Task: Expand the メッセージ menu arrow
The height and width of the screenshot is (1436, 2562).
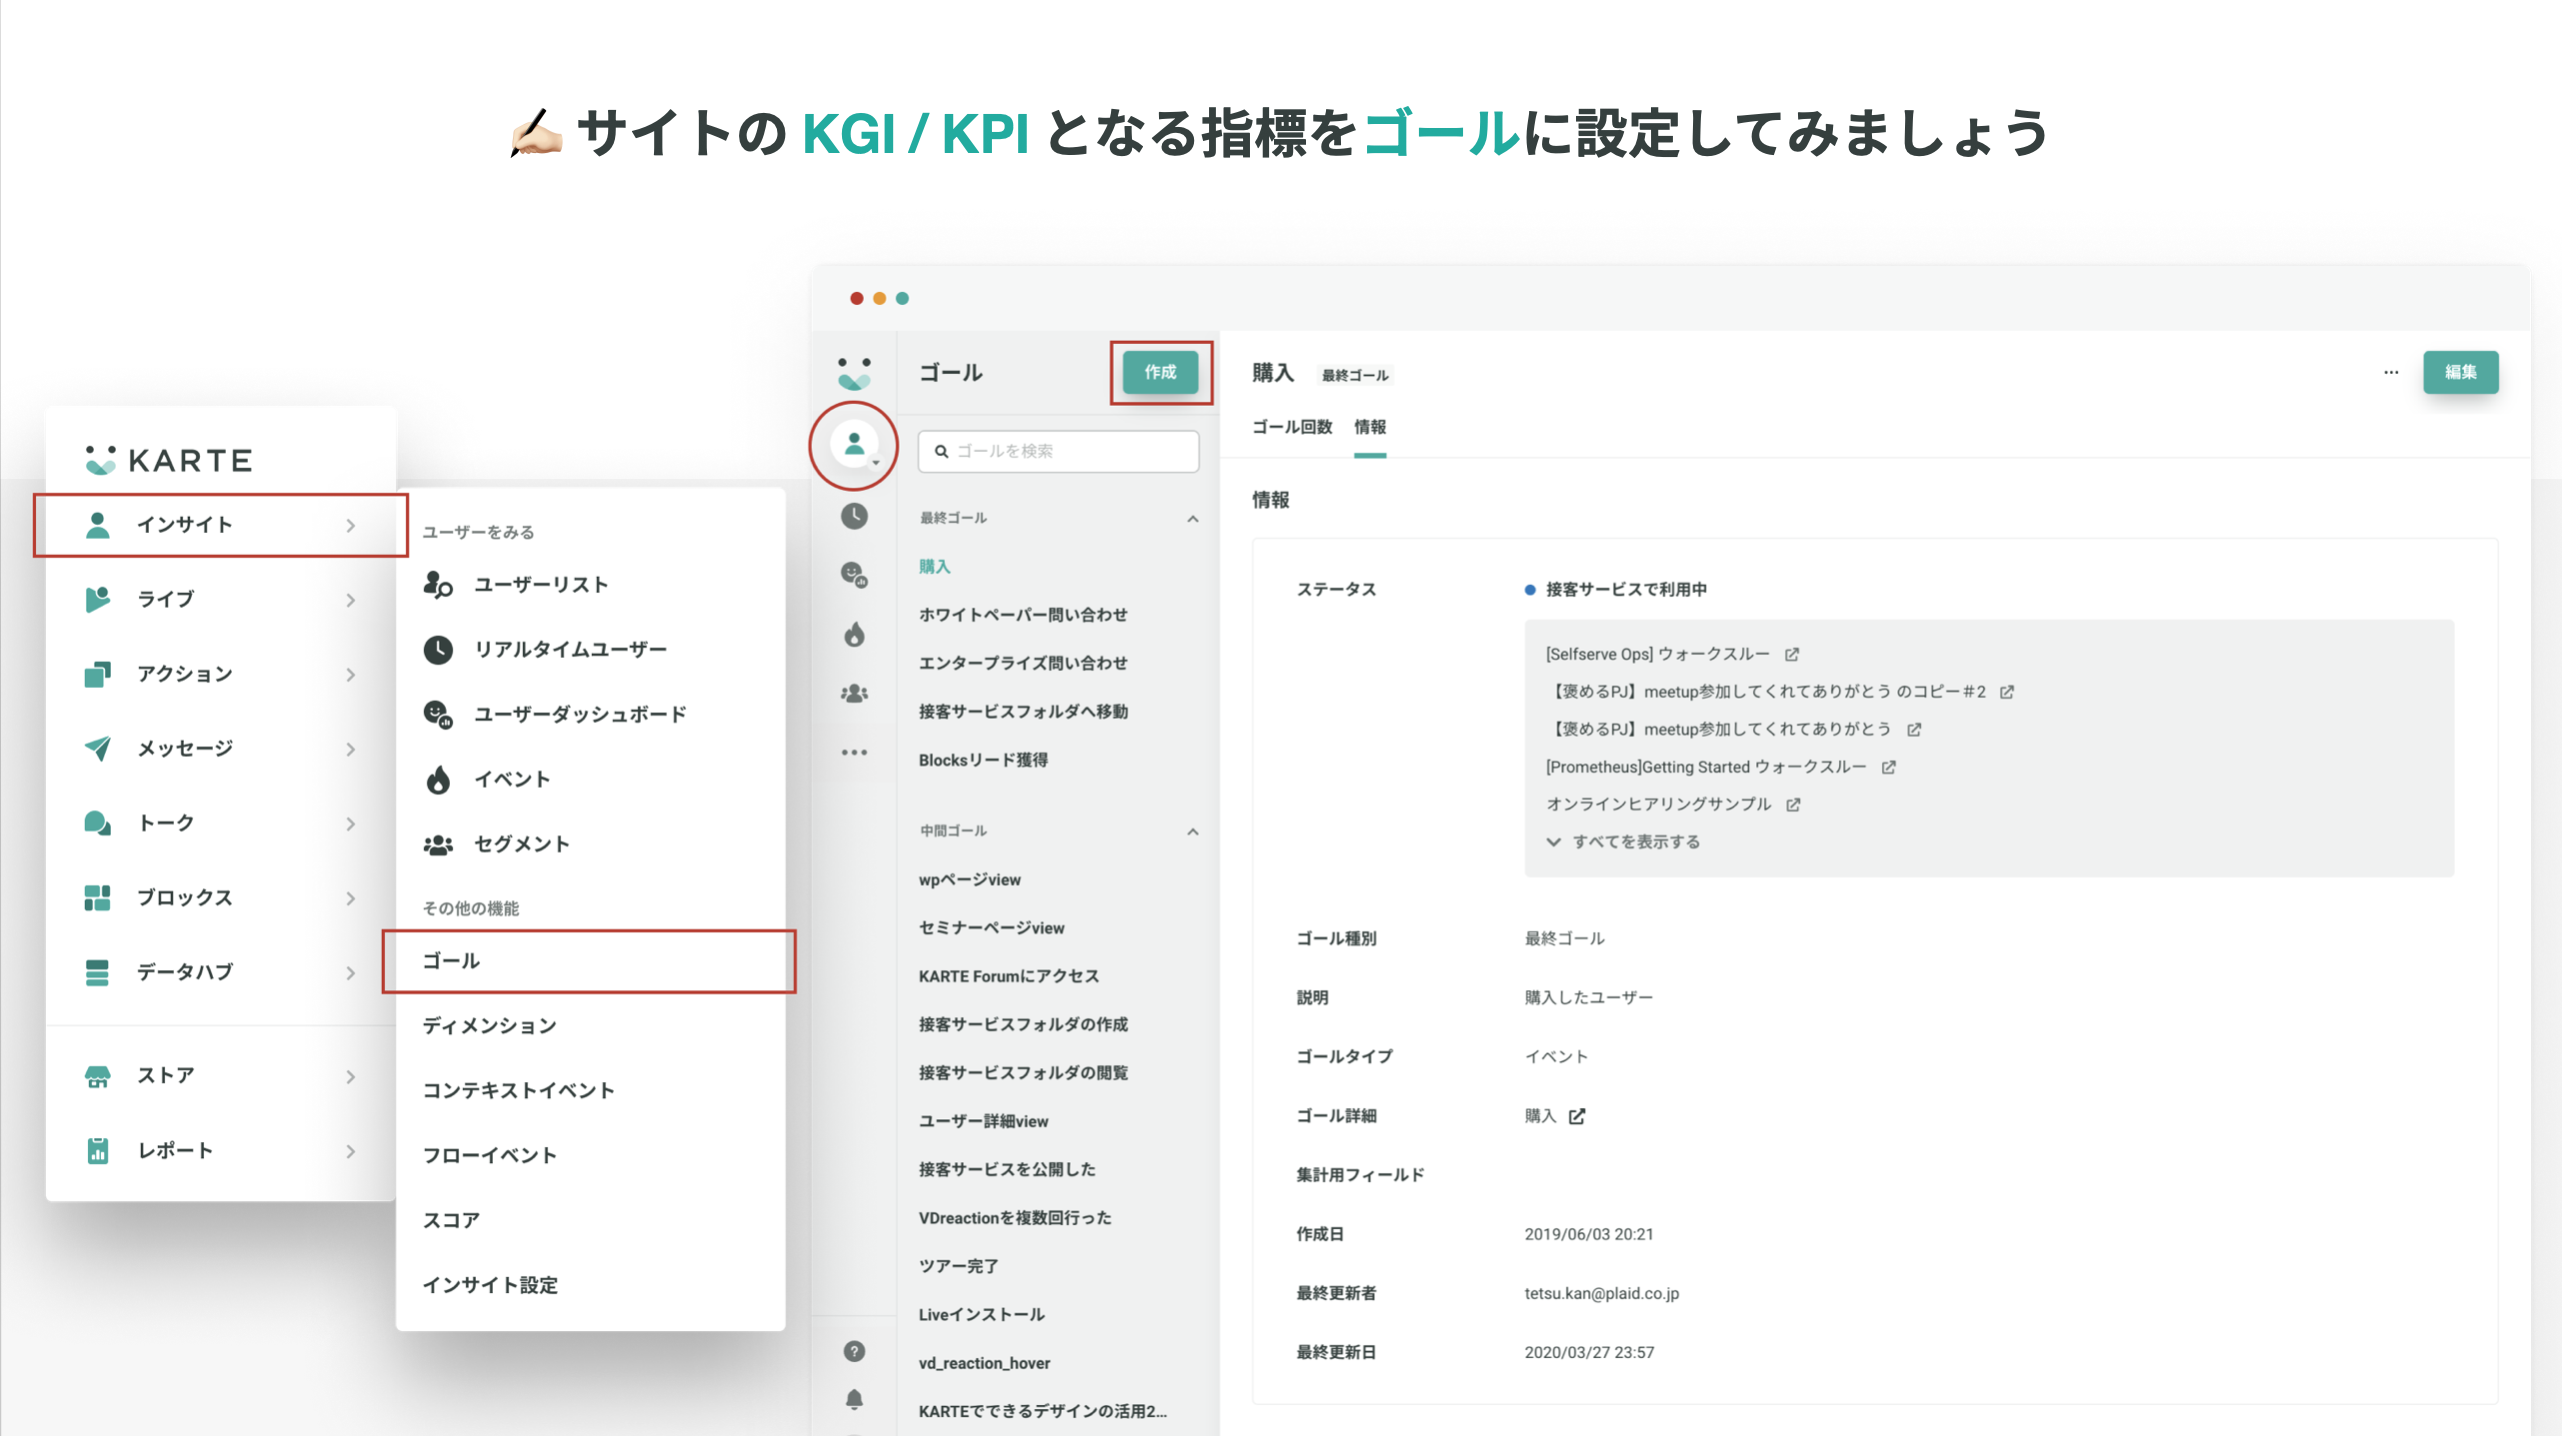Action: 350,749
